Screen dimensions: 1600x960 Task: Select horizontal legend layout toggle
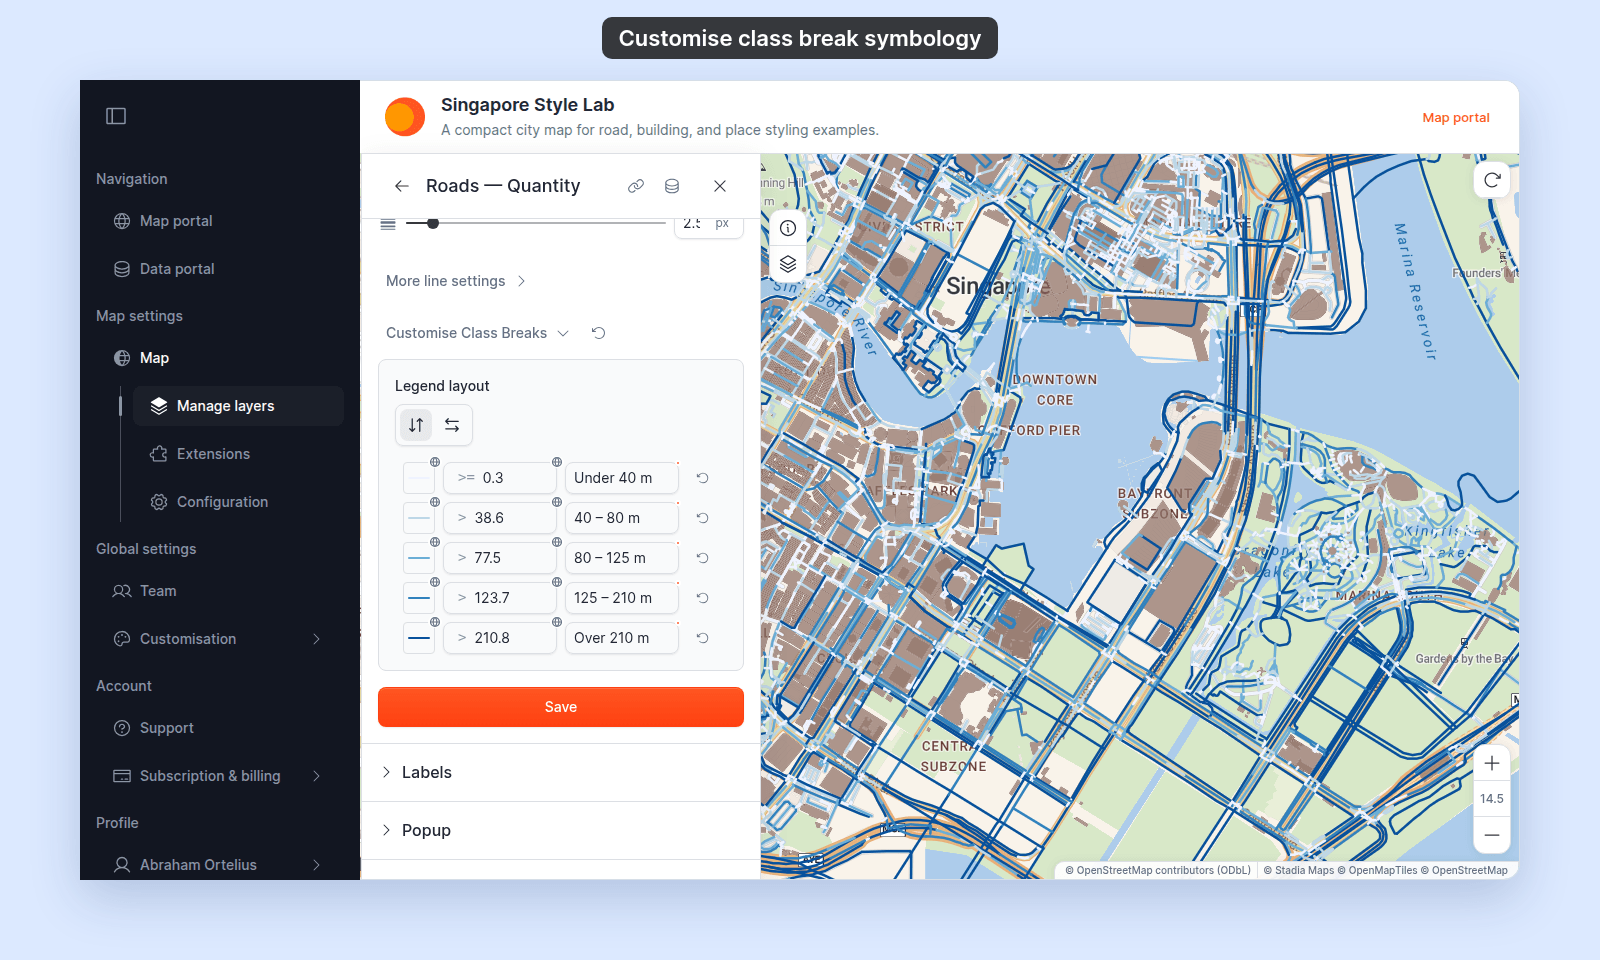coord(452,425)
